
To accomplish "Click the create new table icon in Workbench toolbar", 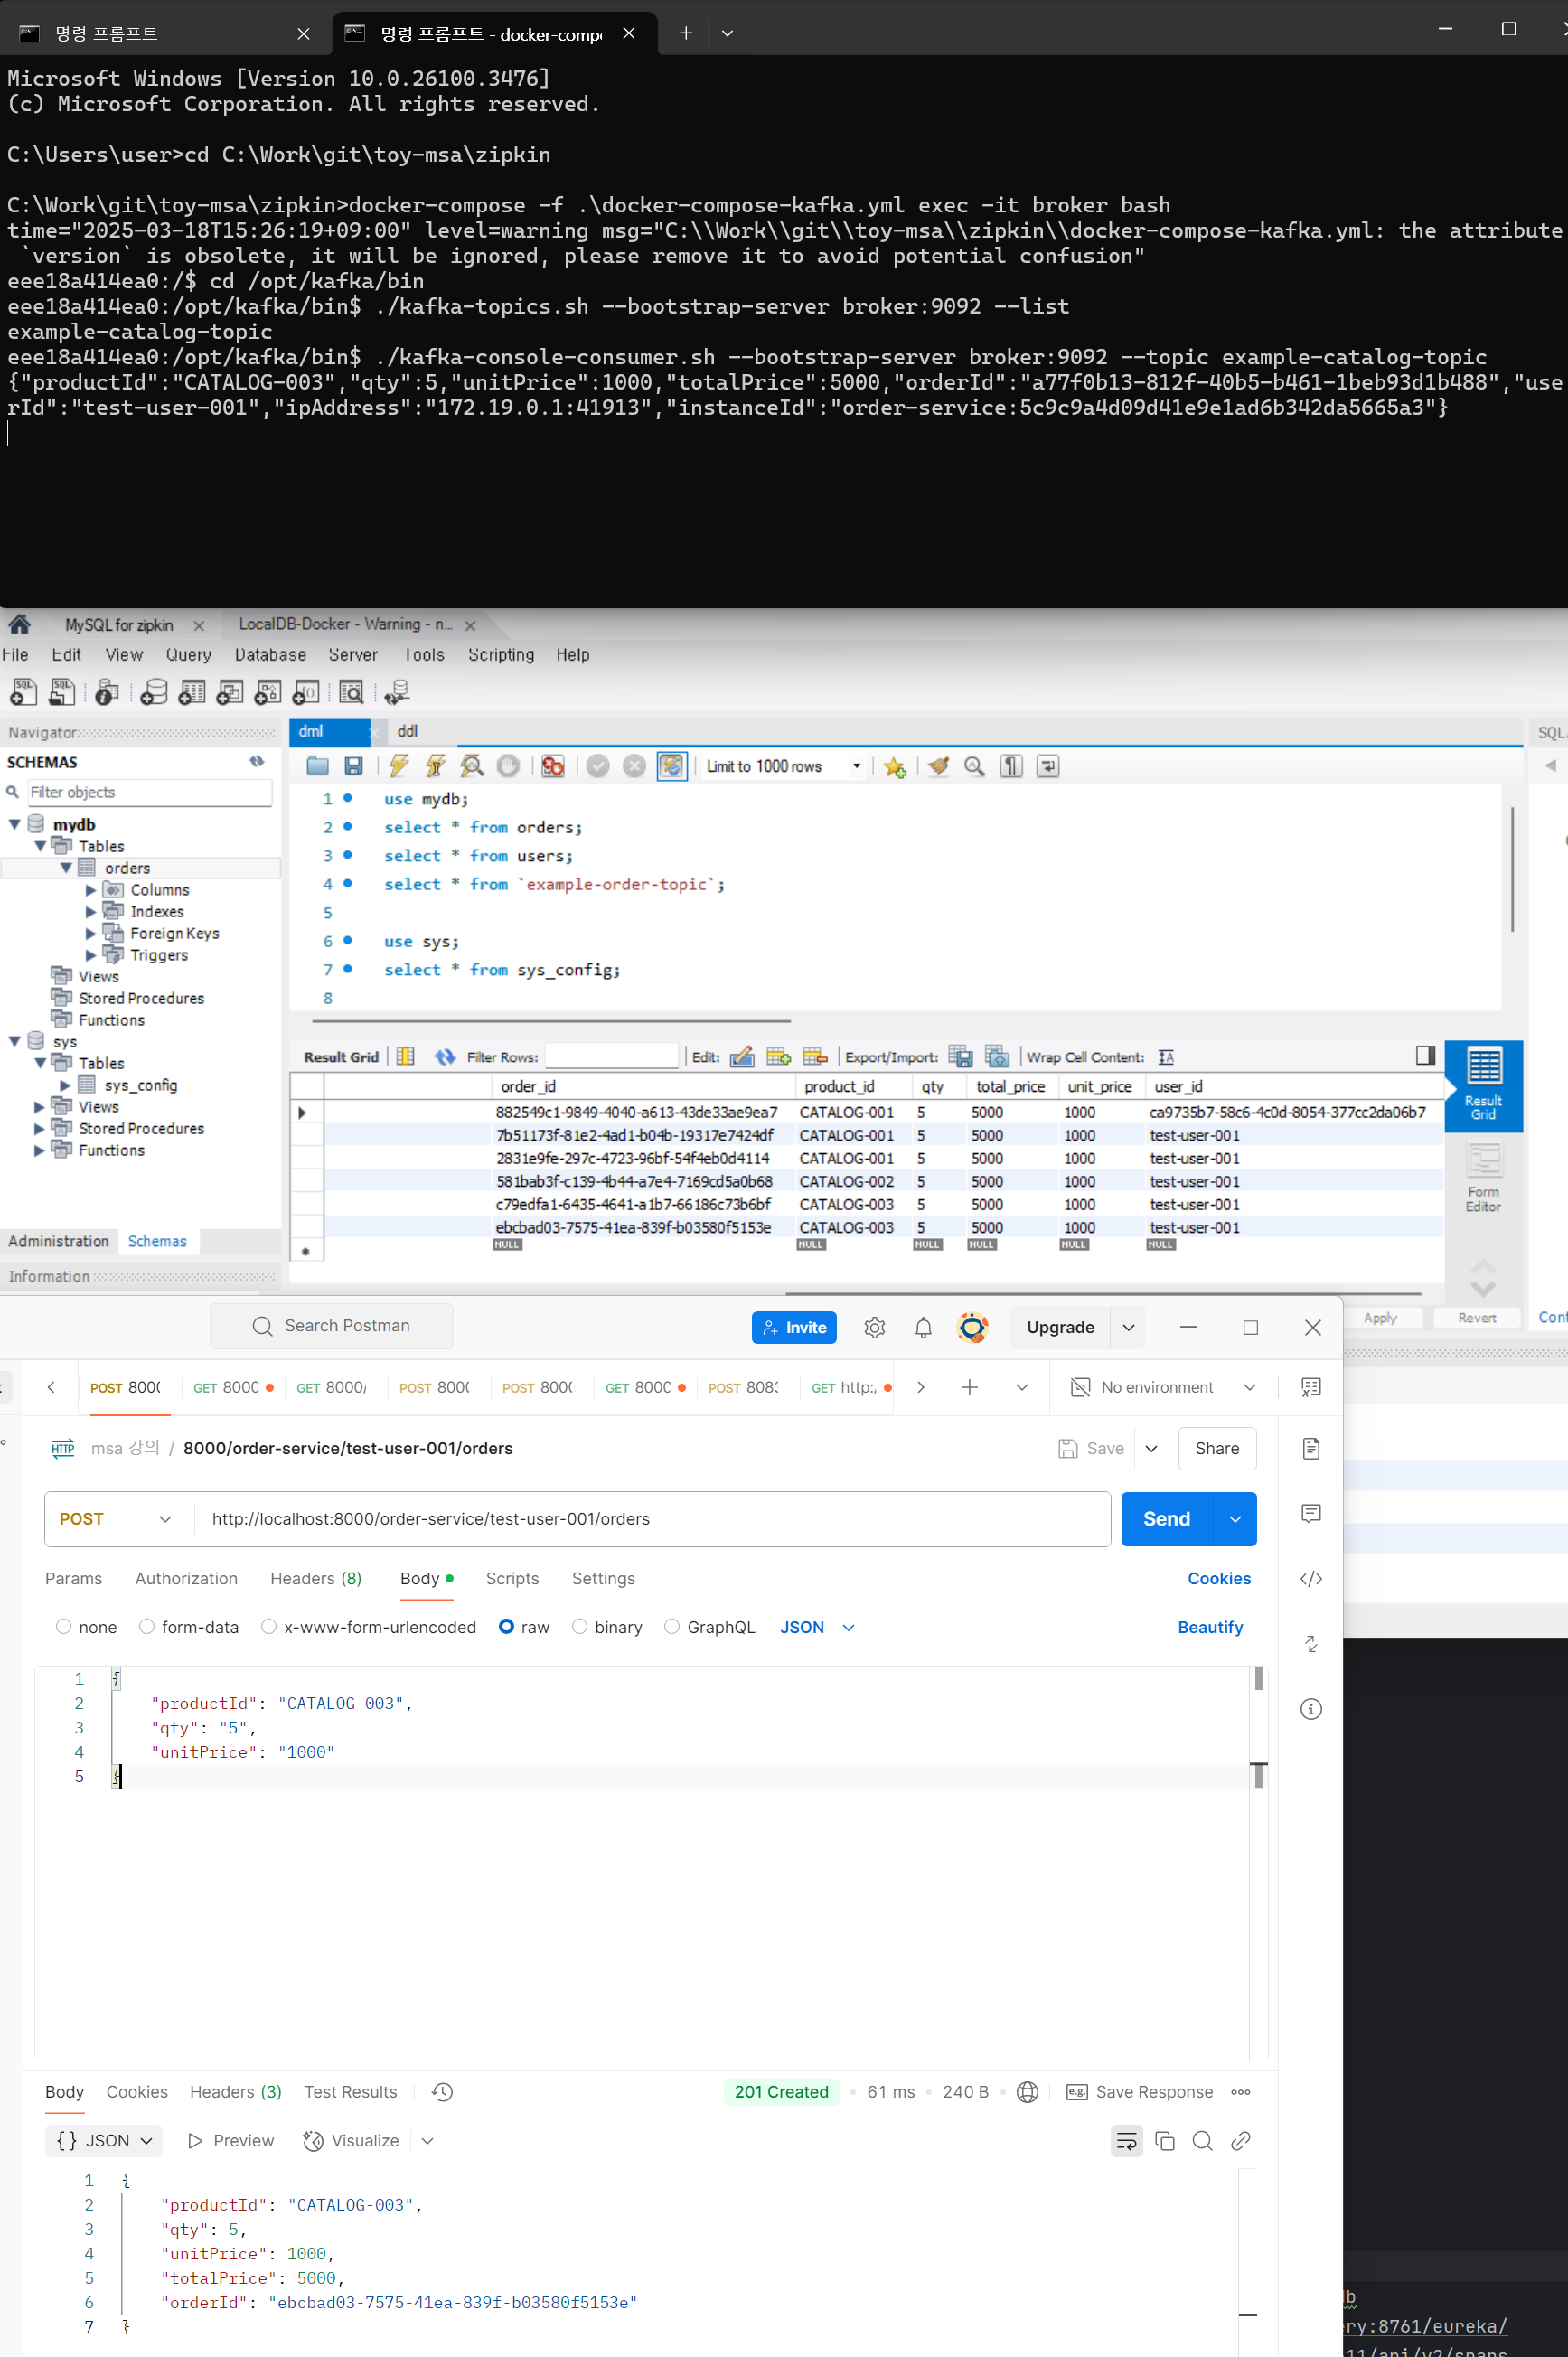I will (x=192, y=692).
